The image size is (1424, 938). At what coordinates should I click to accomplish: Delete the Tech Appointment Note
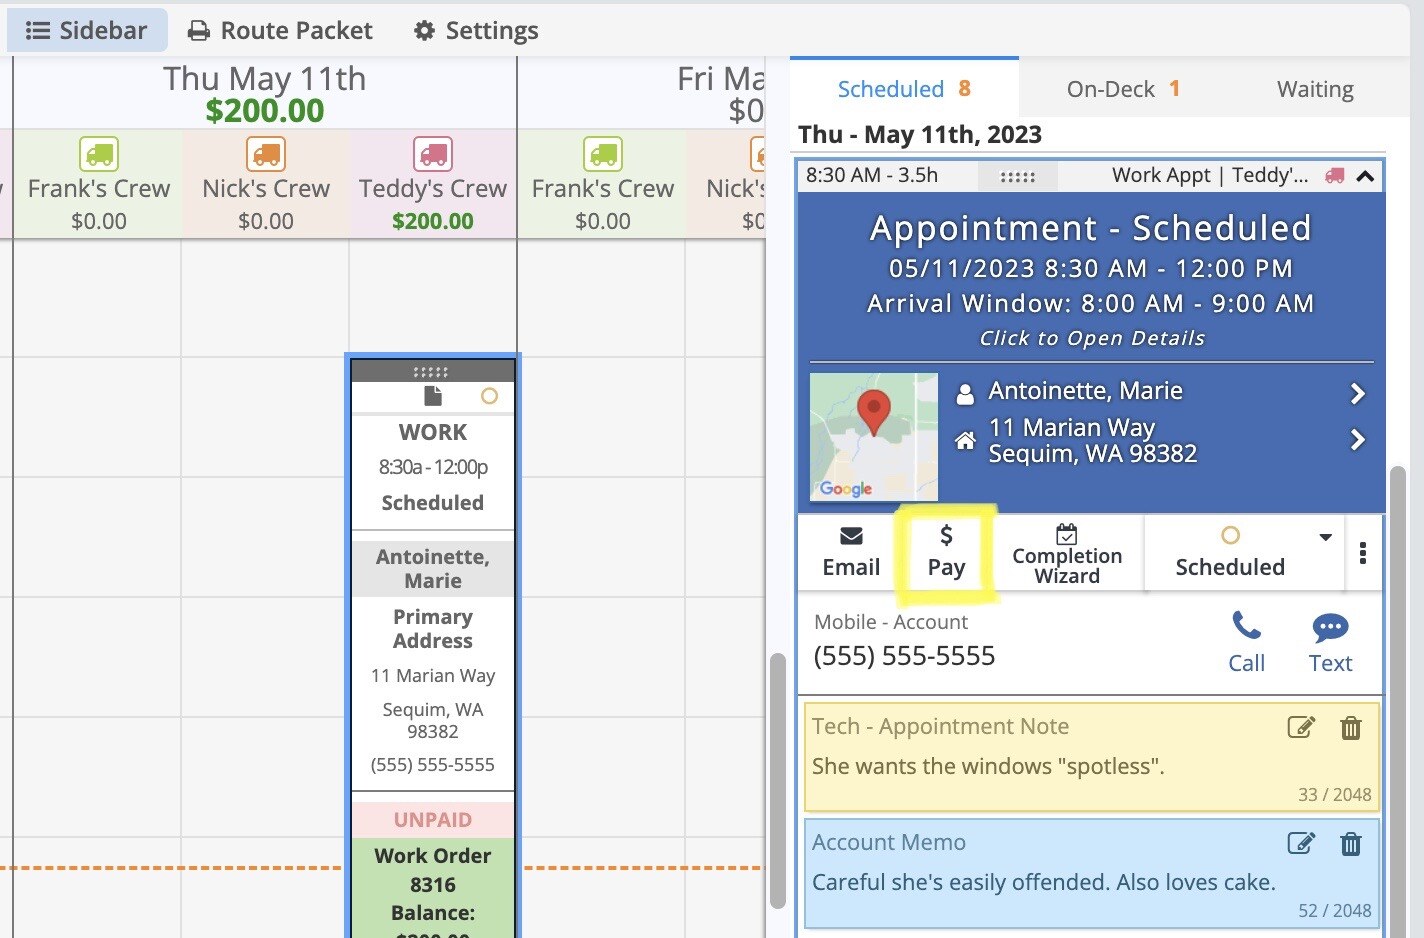[1351, 727]
